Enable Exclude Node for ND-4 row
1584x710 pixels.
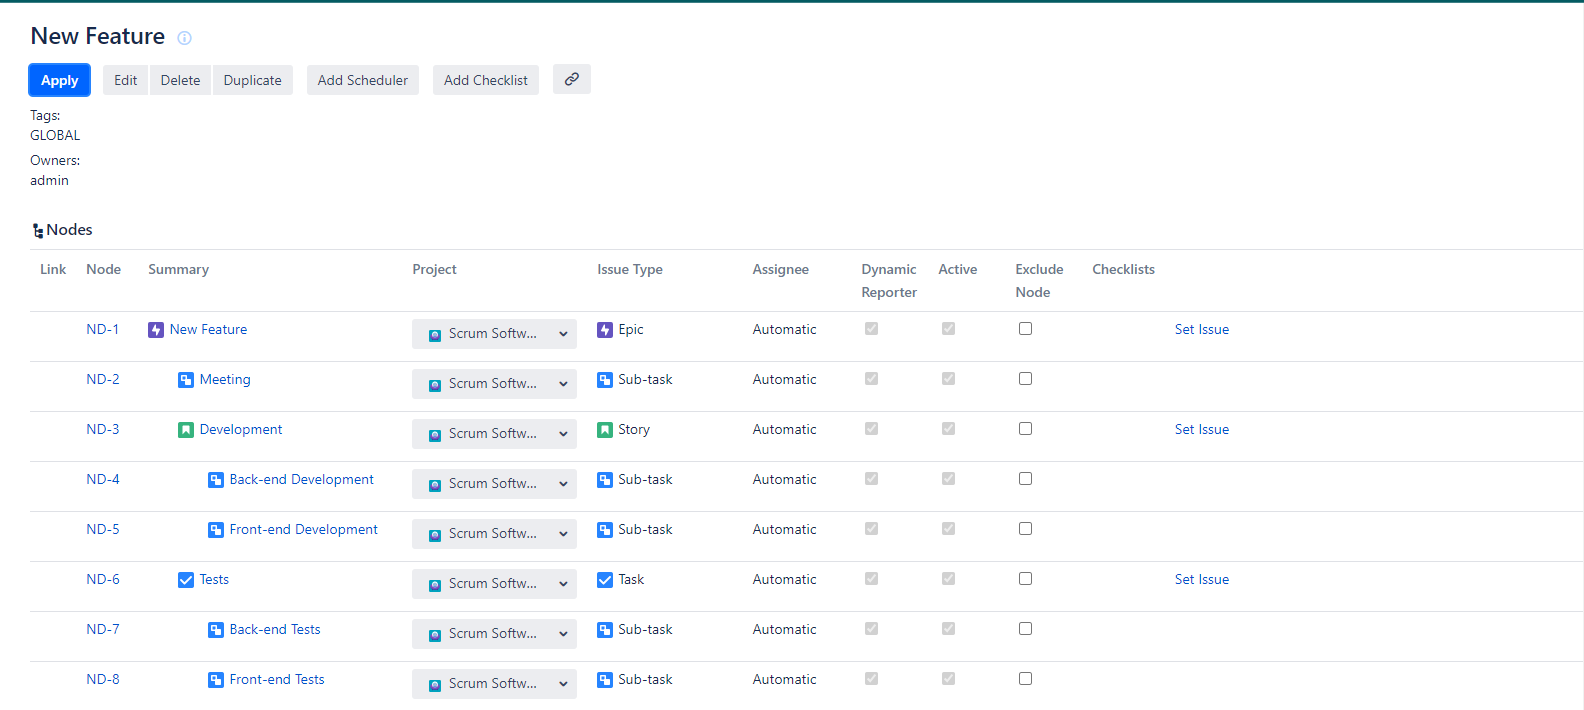tap(1025, 479)
